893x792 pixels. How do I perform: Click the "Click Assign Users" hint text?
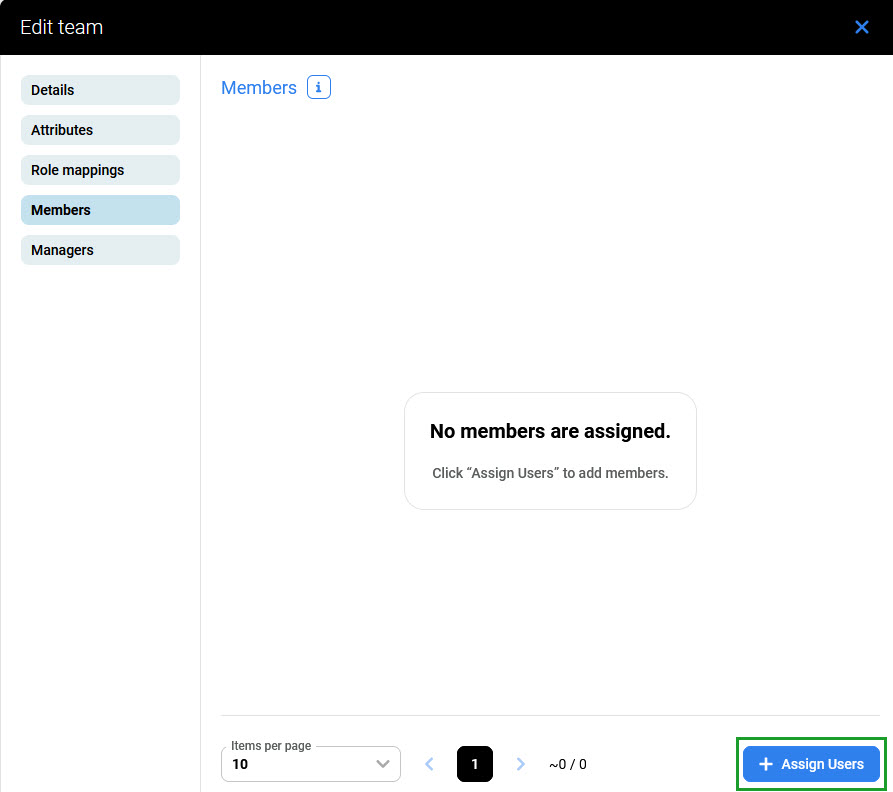point(550,473)
